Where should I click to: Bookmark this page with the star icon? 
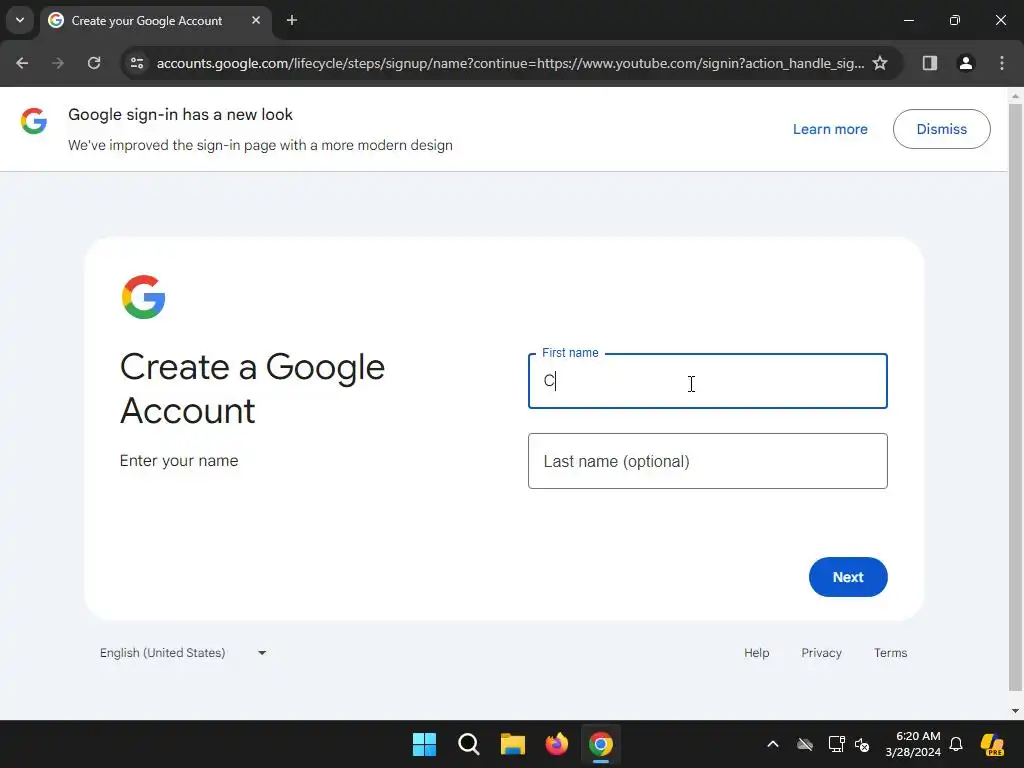pyautogui.click(x=880, y=63)
